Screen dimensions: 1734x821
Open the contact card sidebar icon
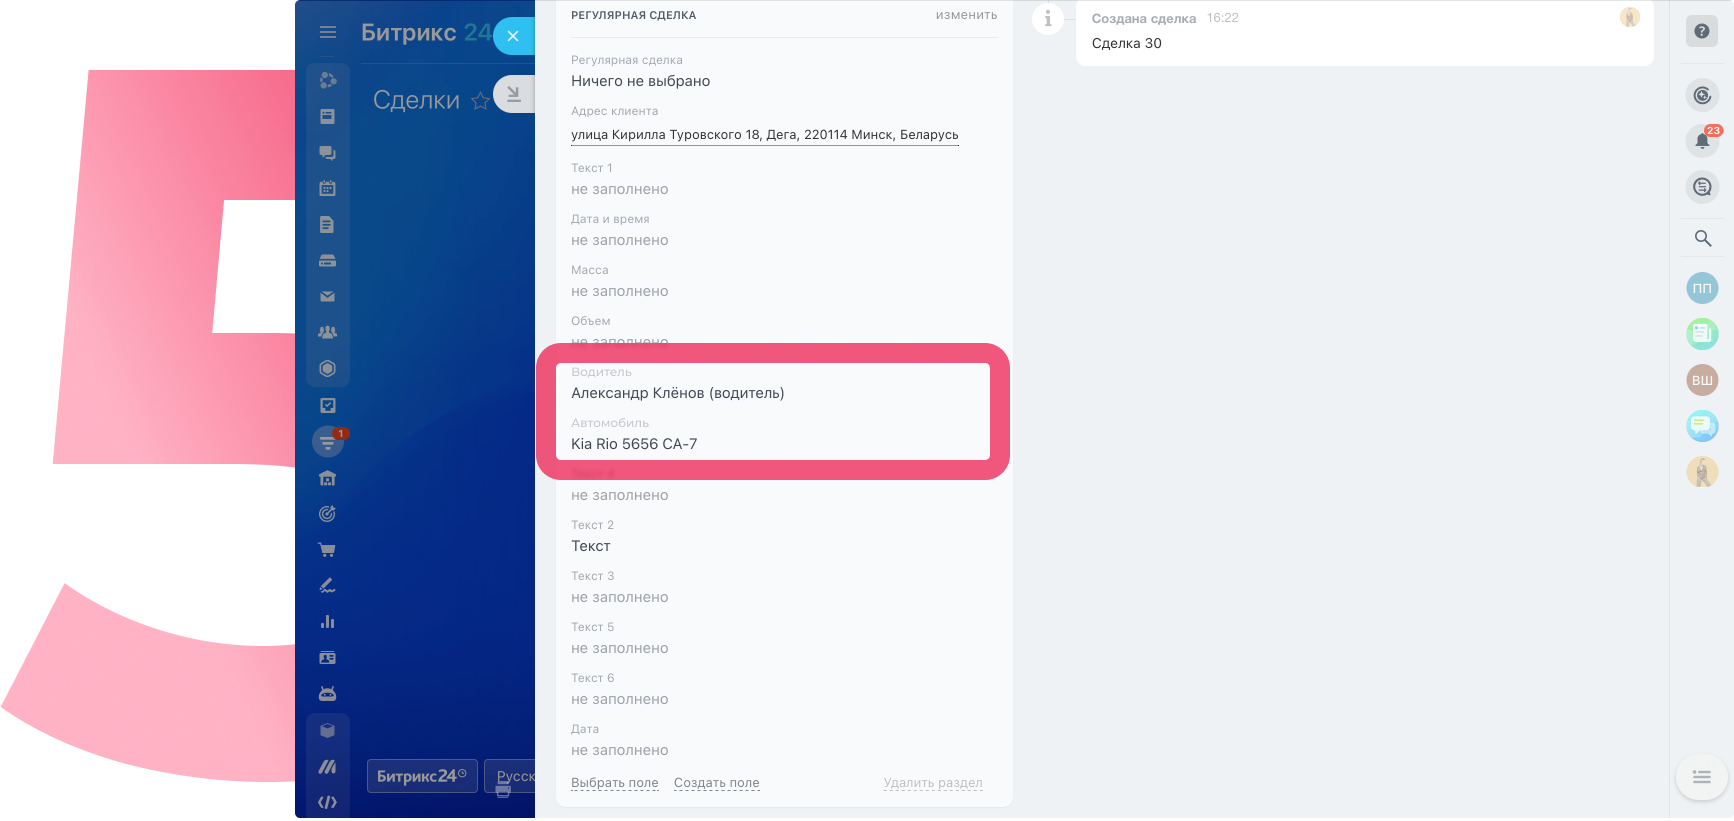click(x=327, y=658)
